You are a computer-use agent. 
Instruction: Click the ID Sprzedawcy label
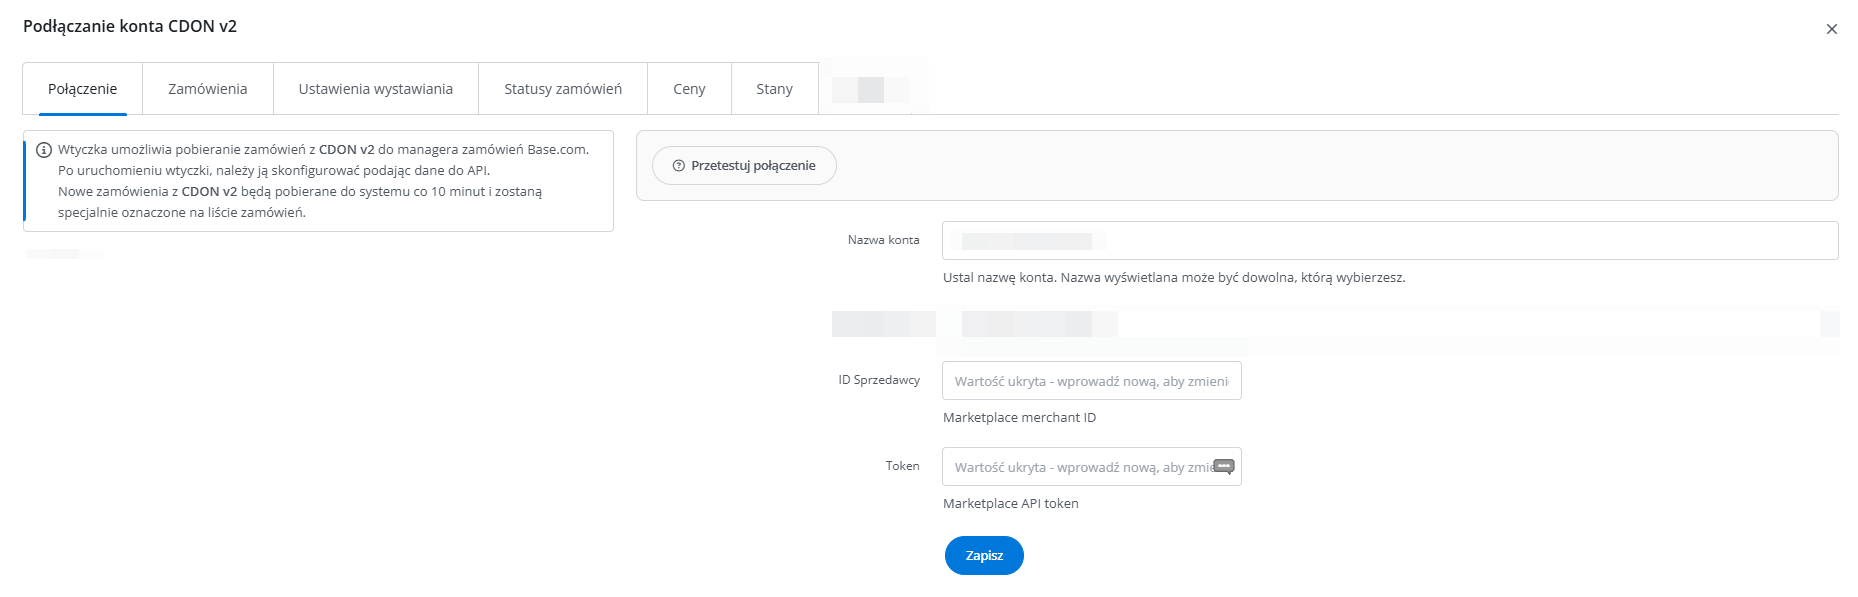coord(878,380)
